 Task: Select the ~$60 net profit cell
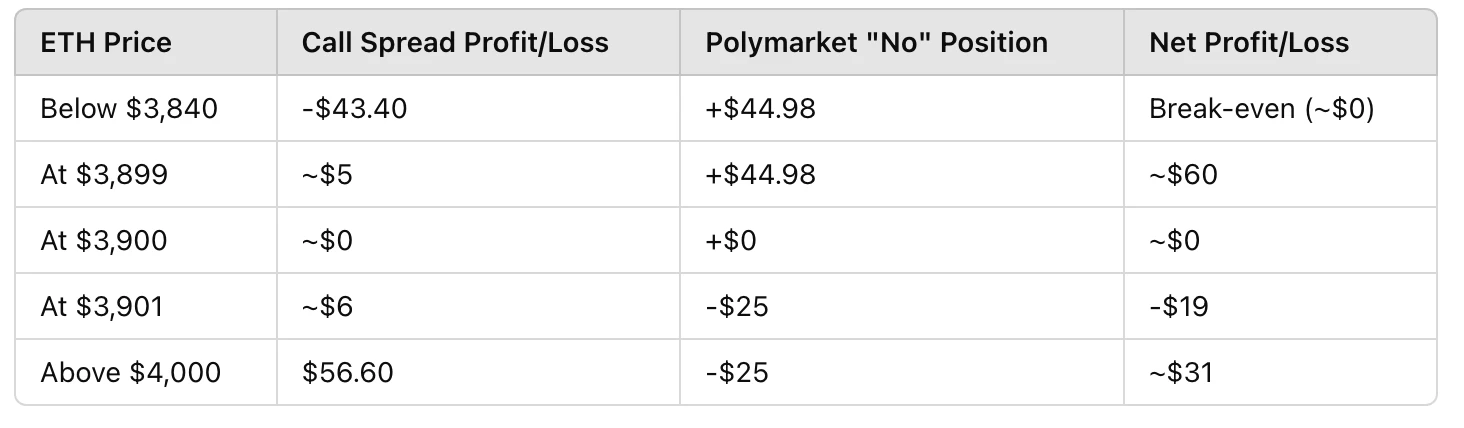pos(1184,174)
